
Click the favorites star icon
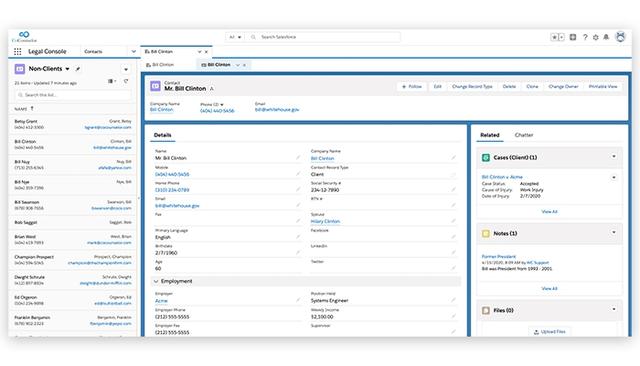pos(554,37)
